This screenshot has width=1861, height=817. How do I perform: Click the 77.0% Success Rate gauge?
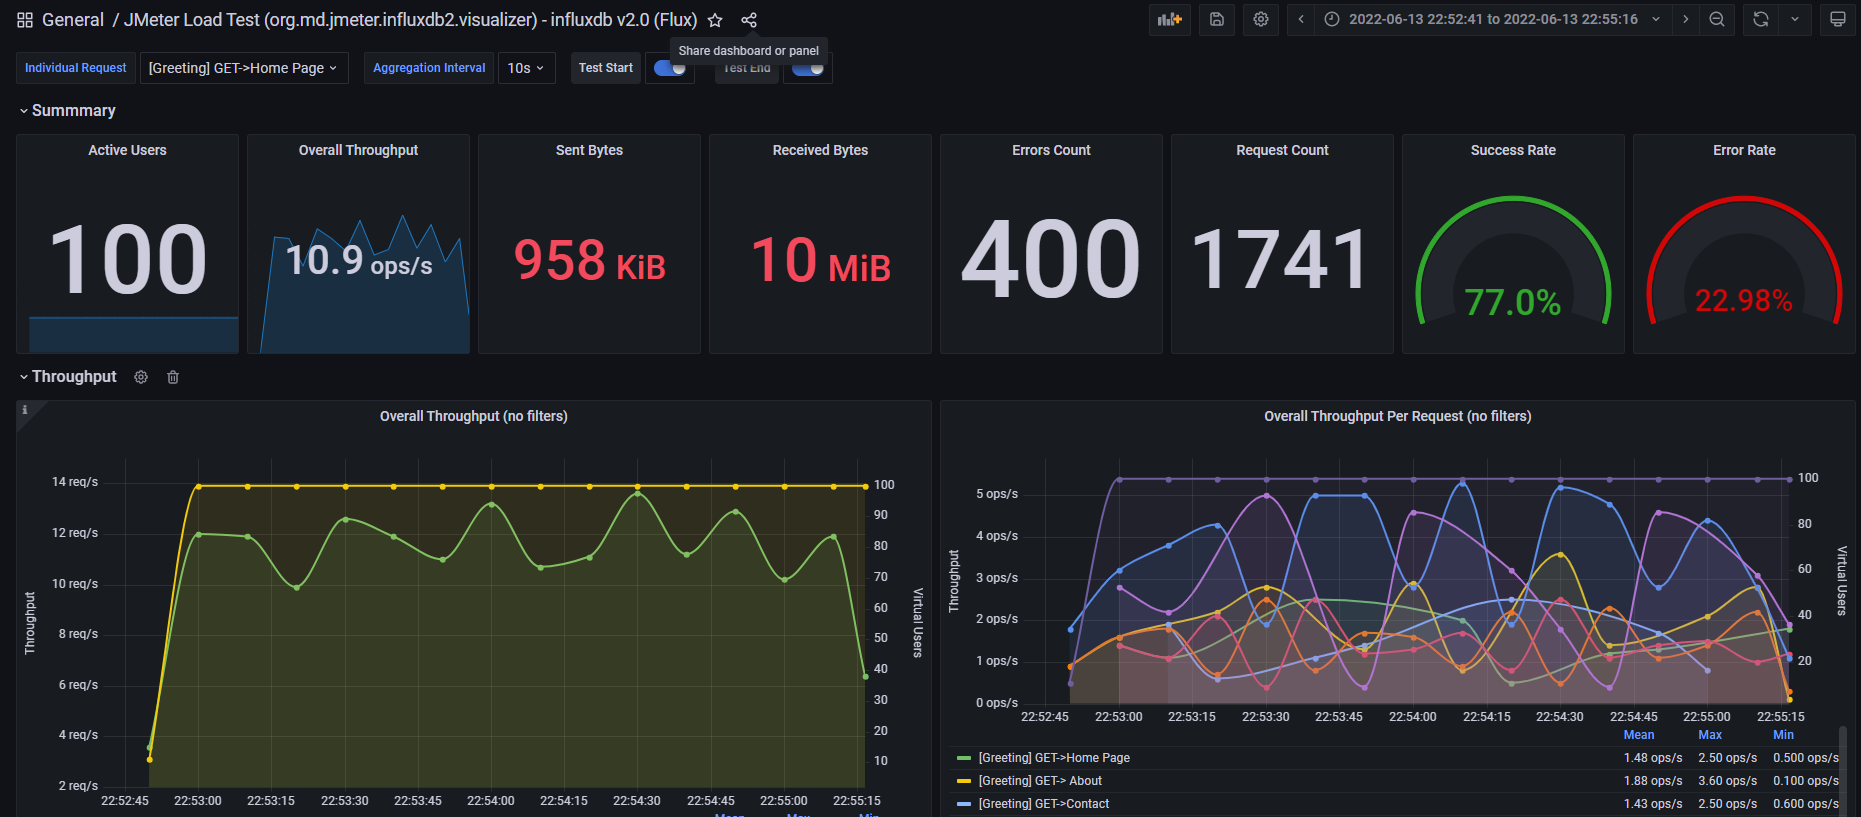point(1513,262)
